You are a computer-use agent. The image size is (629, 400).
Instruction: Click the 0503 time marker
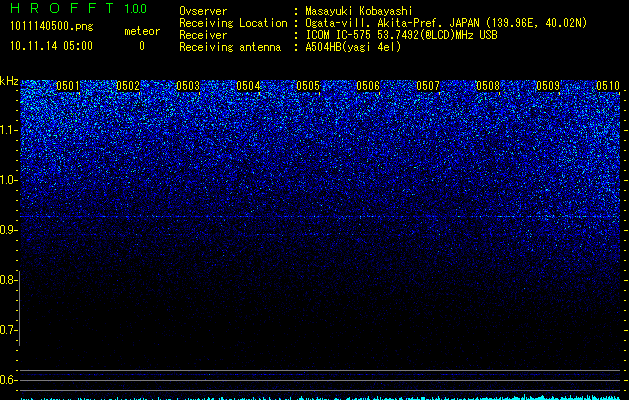(x=188, y=86)
